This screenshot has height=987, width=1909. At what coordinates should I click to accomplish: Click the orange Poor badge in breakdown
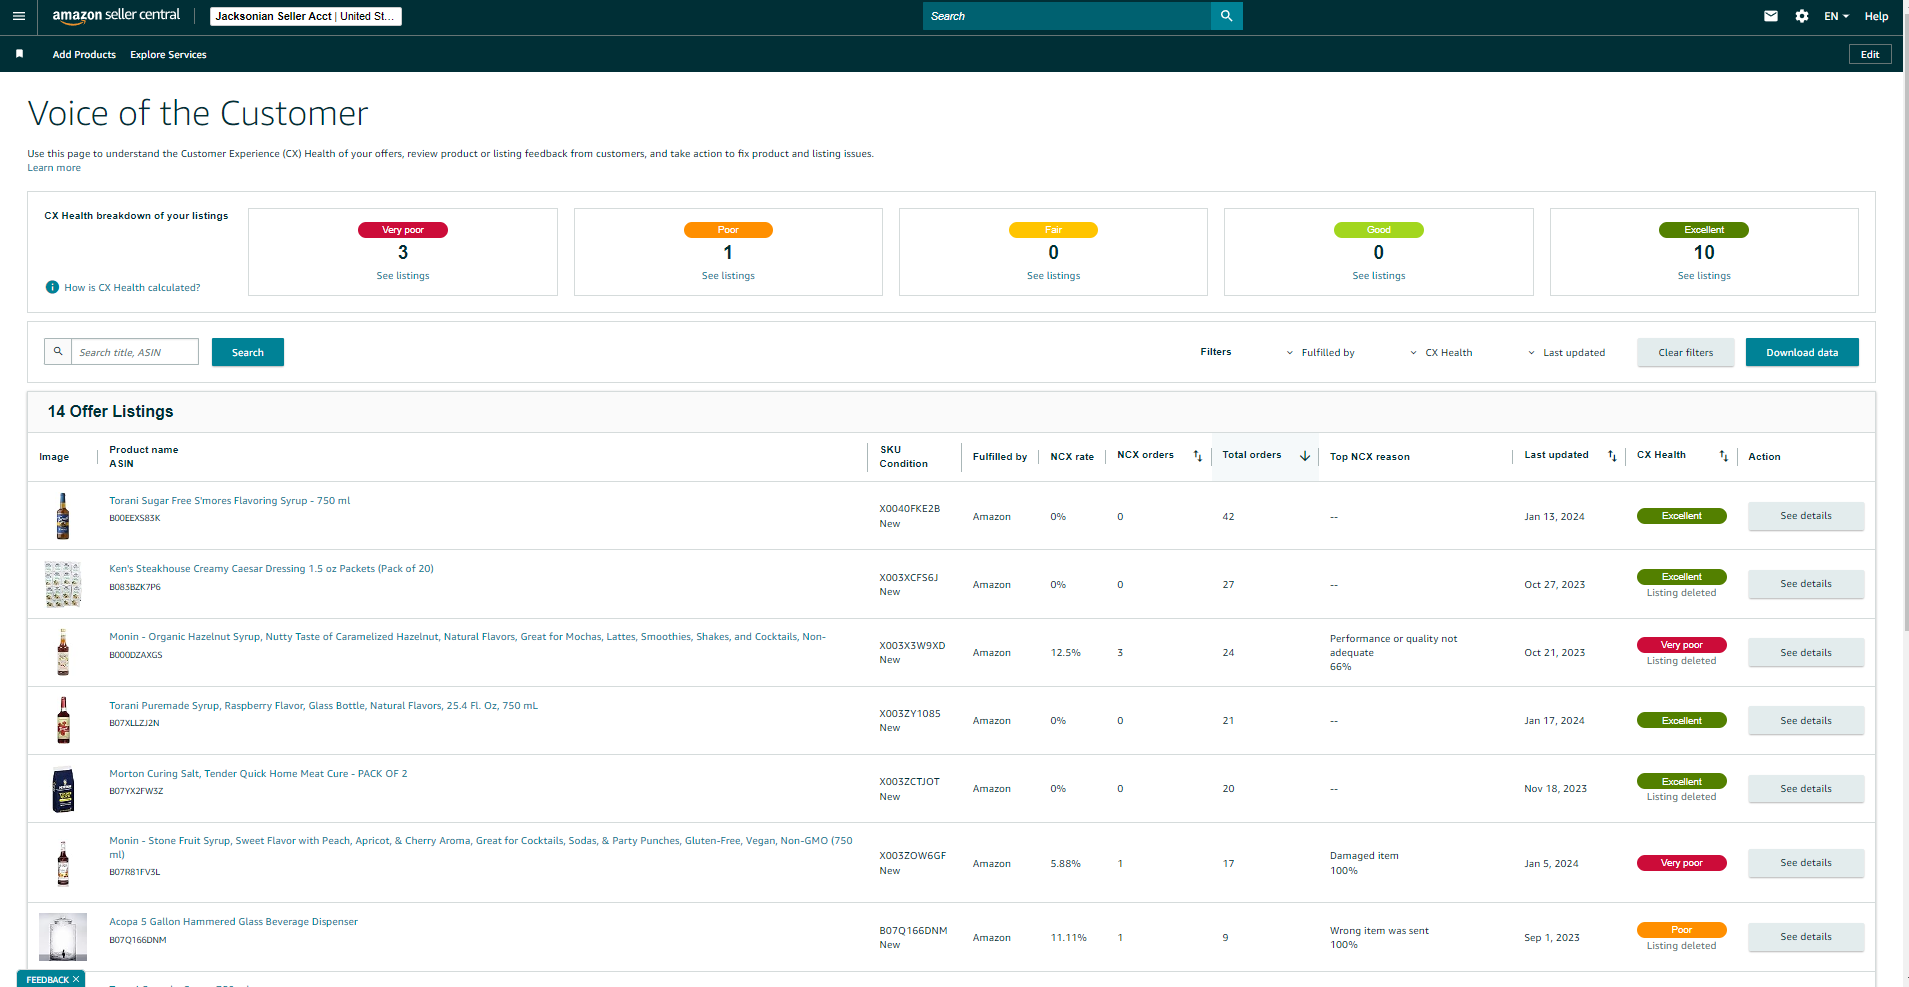coord(728,230)
